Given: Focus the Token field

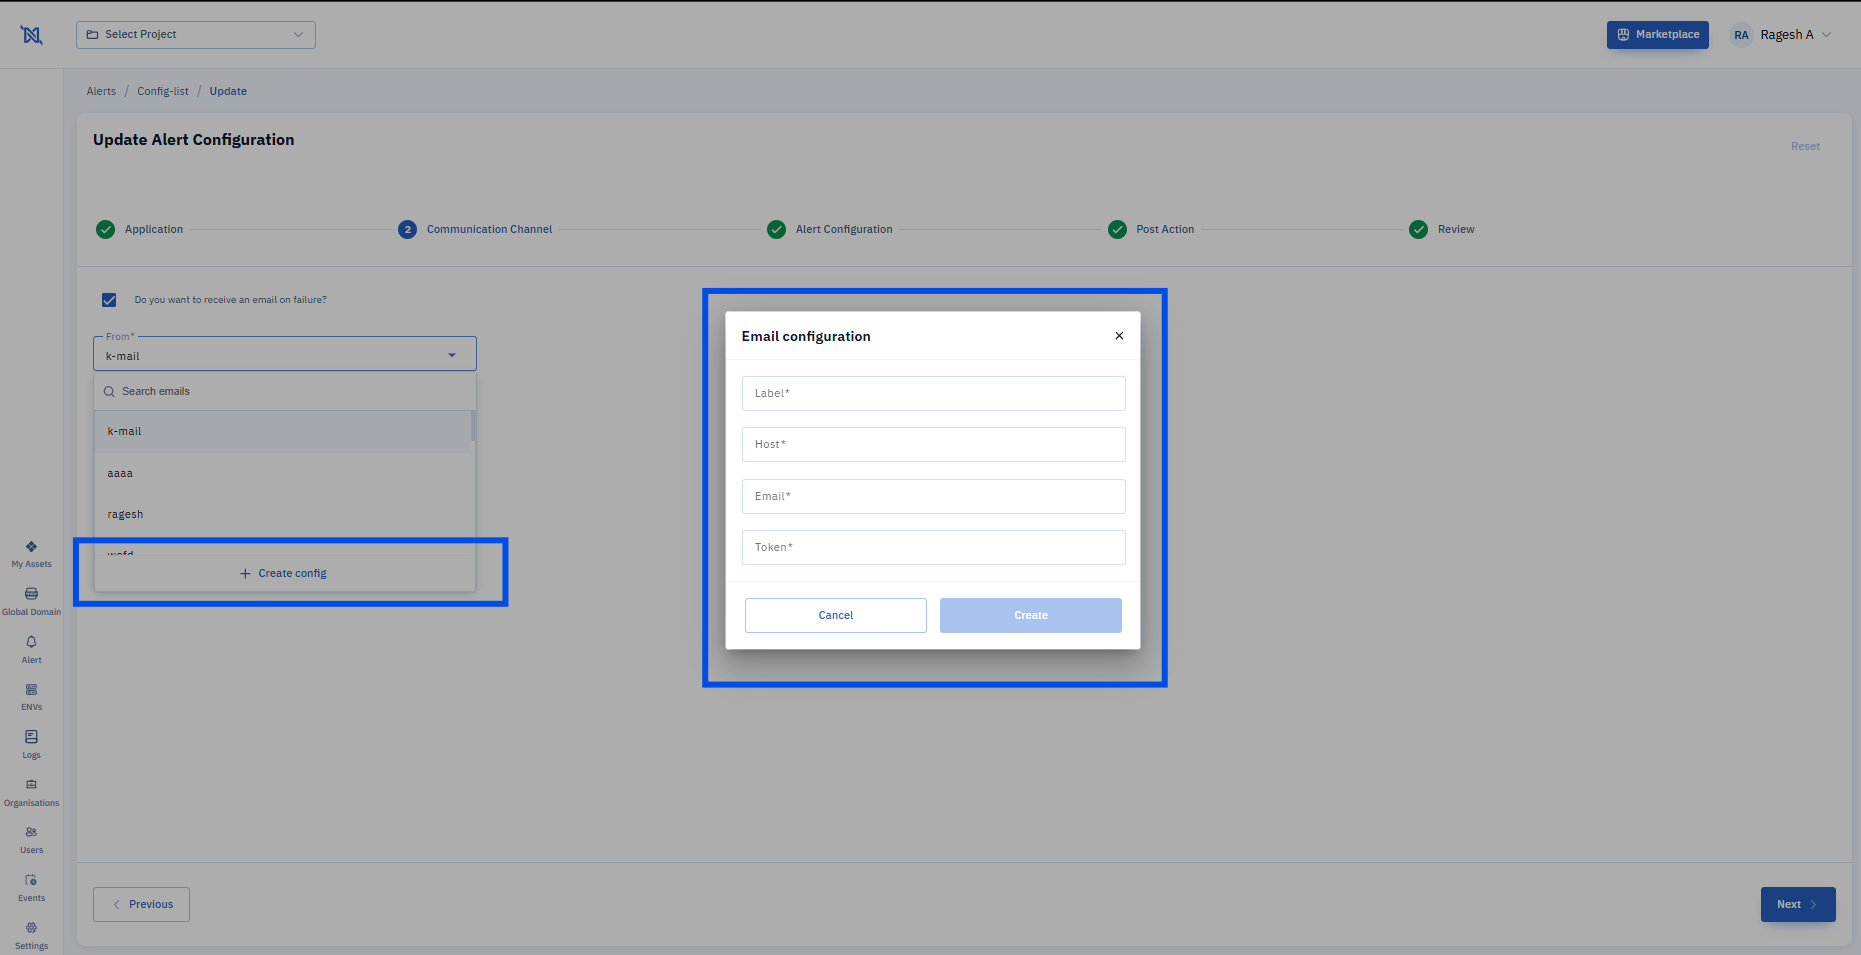Looking at the screenshot, I should pos(933,547).
